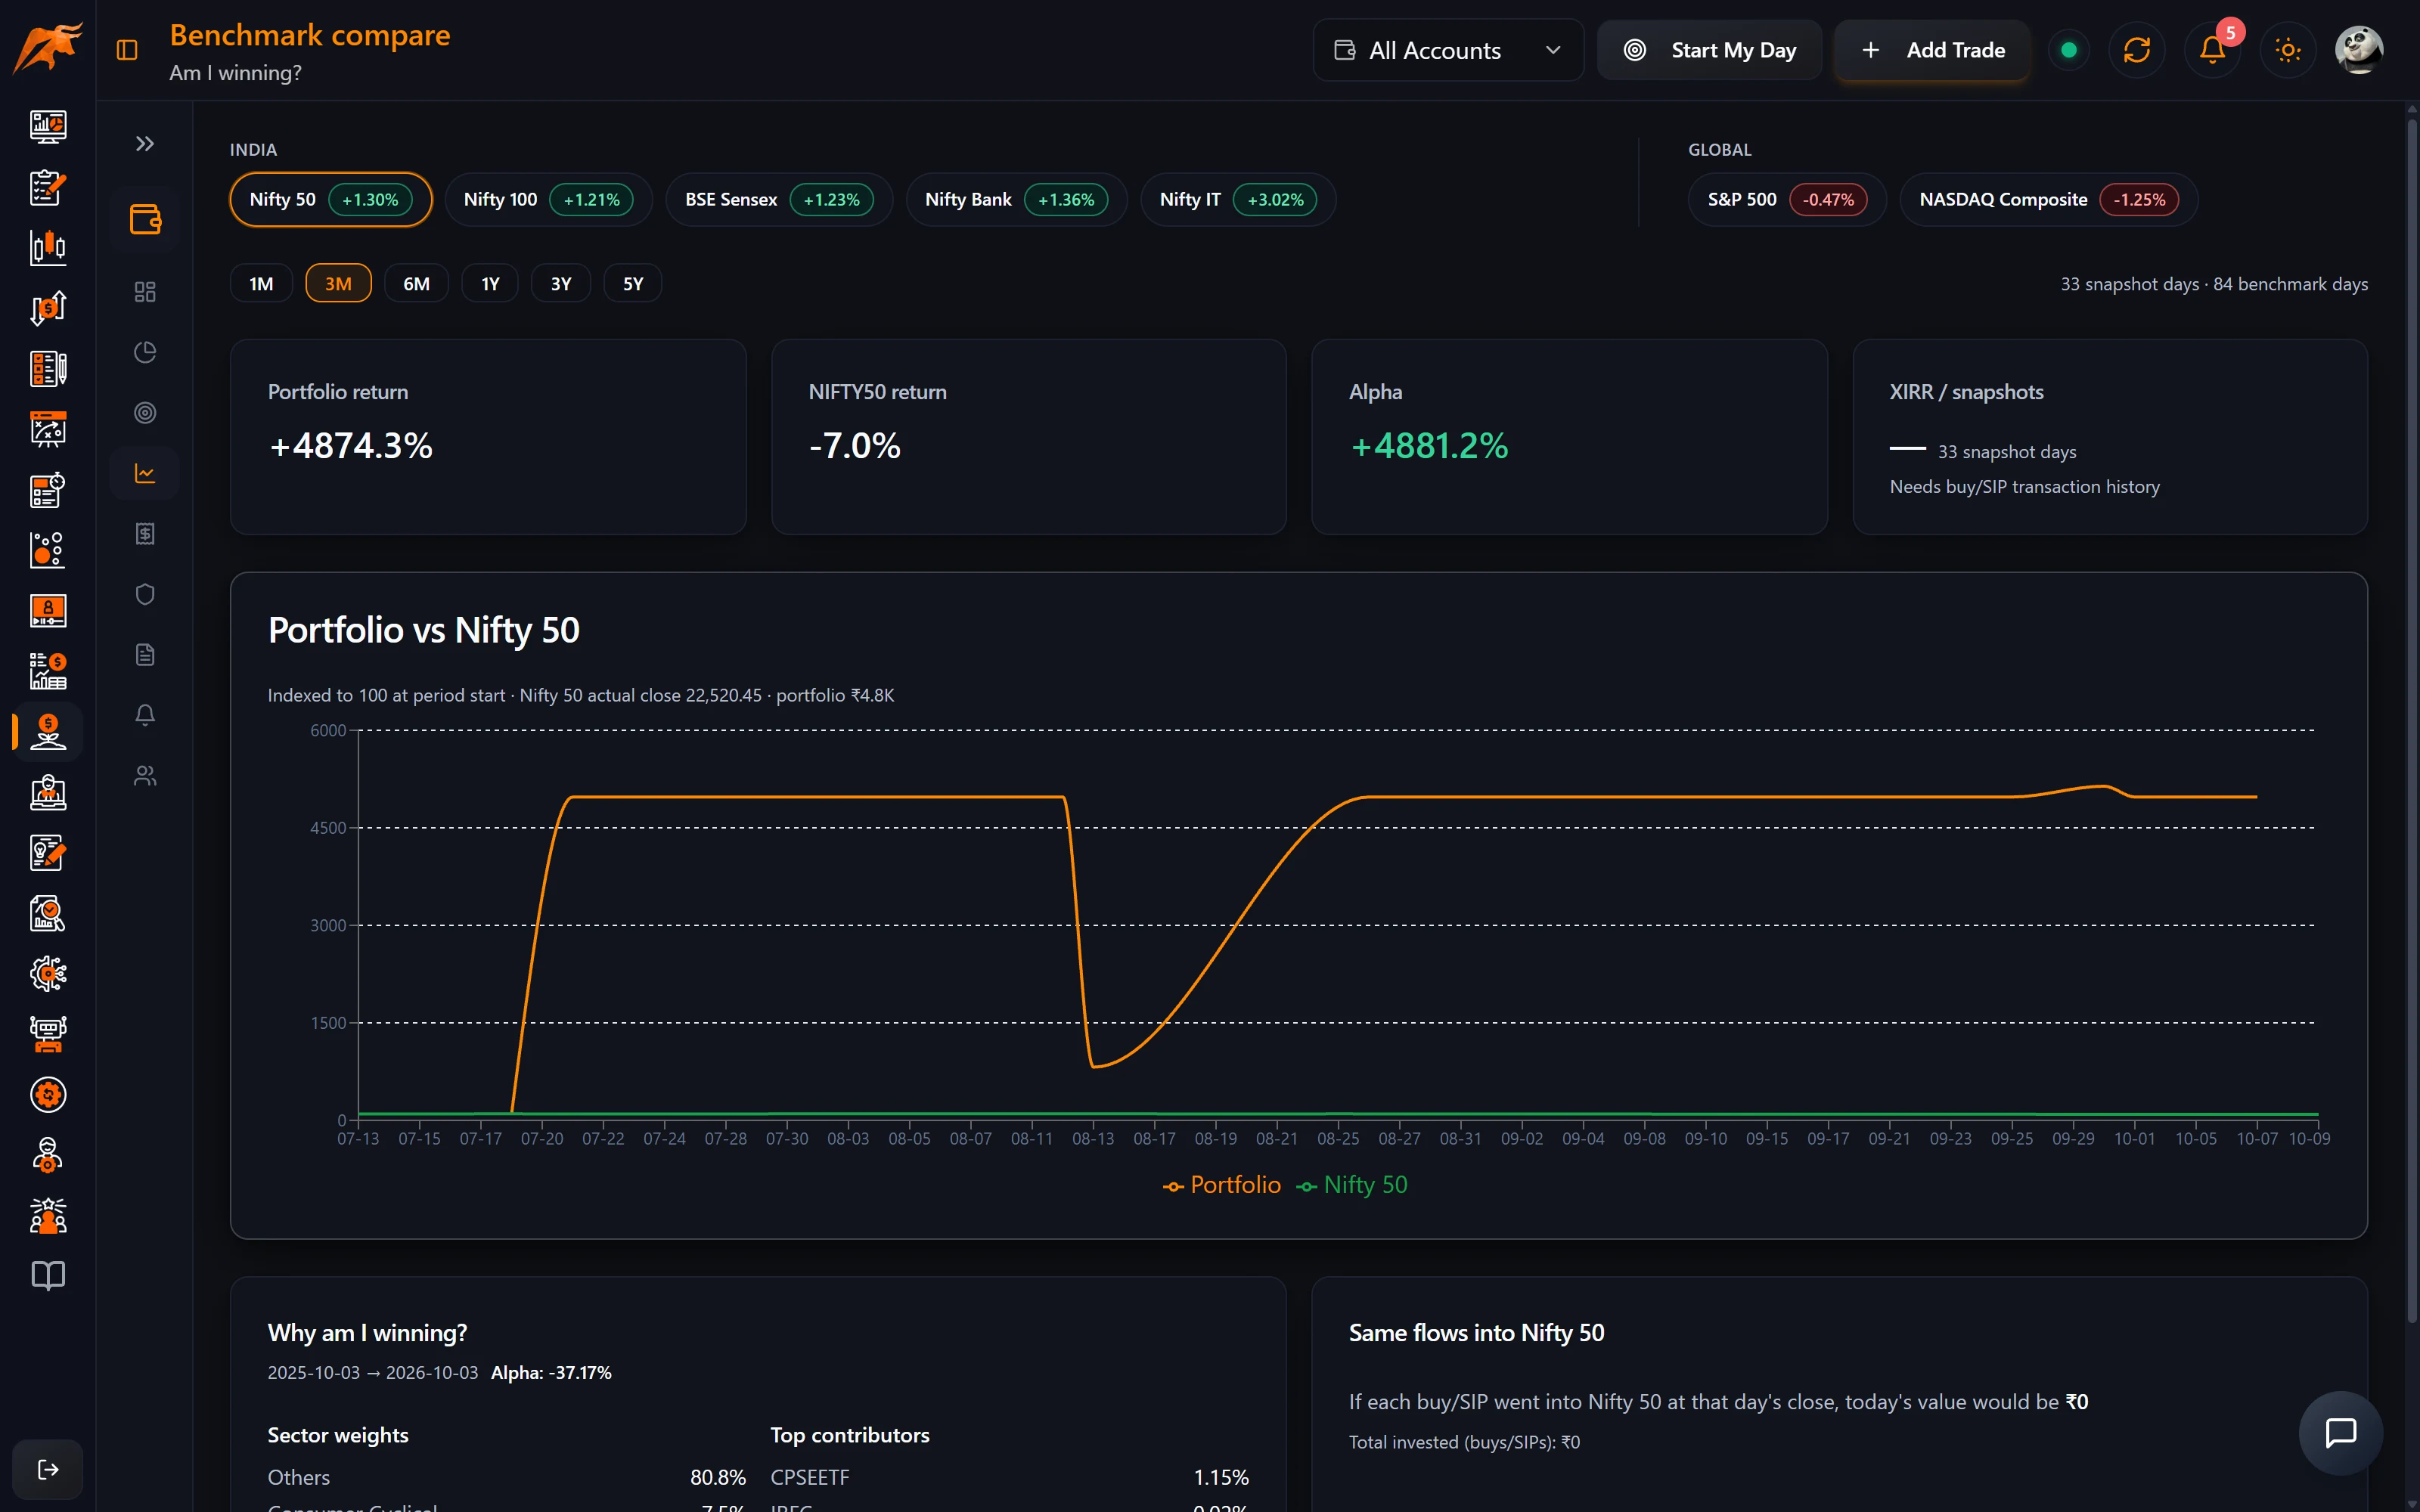Open the candlestick chart icon
This screenshot has width=2420, height=1512.
[x=48, y=247]
